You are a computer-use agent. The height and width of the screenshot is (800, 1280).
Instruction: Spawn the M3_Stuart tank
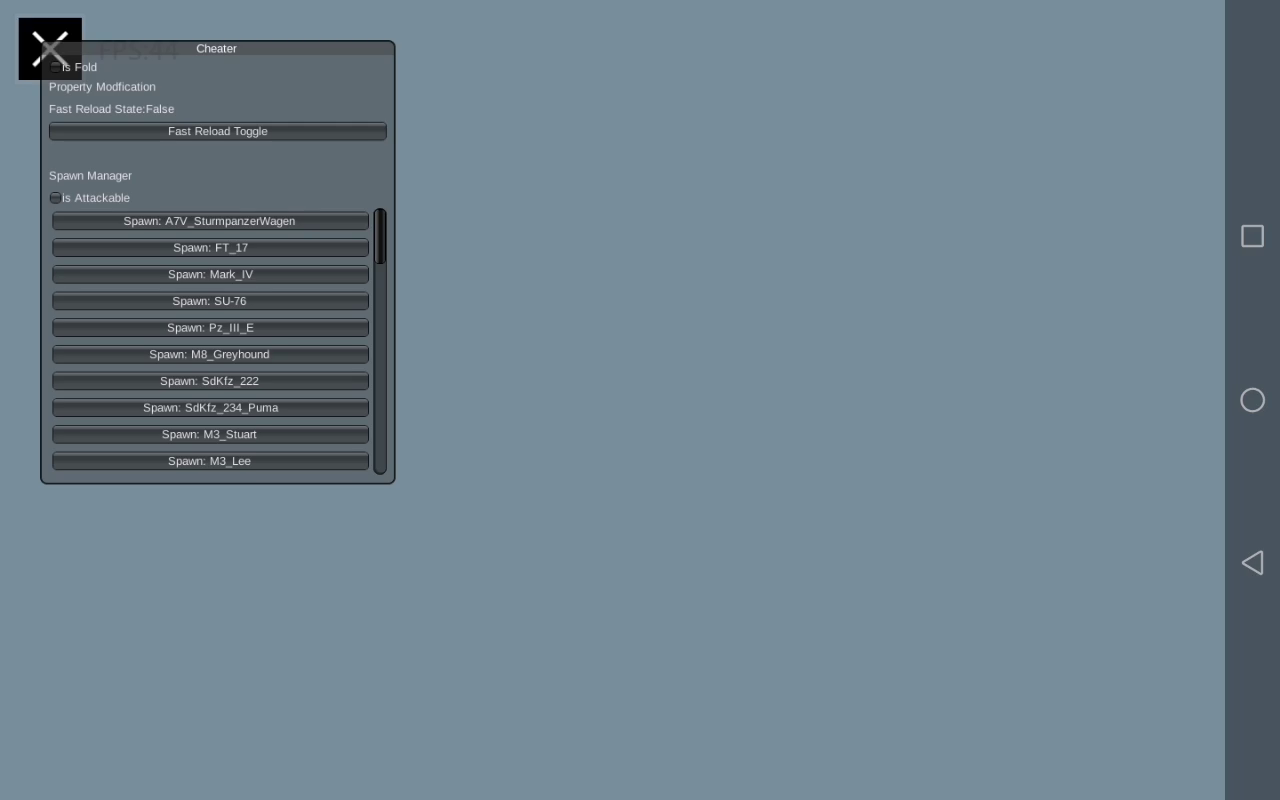click(x=210, y=434)
